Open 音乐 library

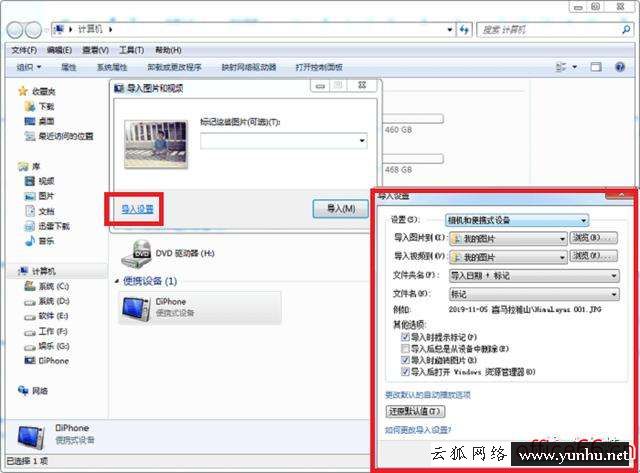pyautogui.click(x=40, y=241)
